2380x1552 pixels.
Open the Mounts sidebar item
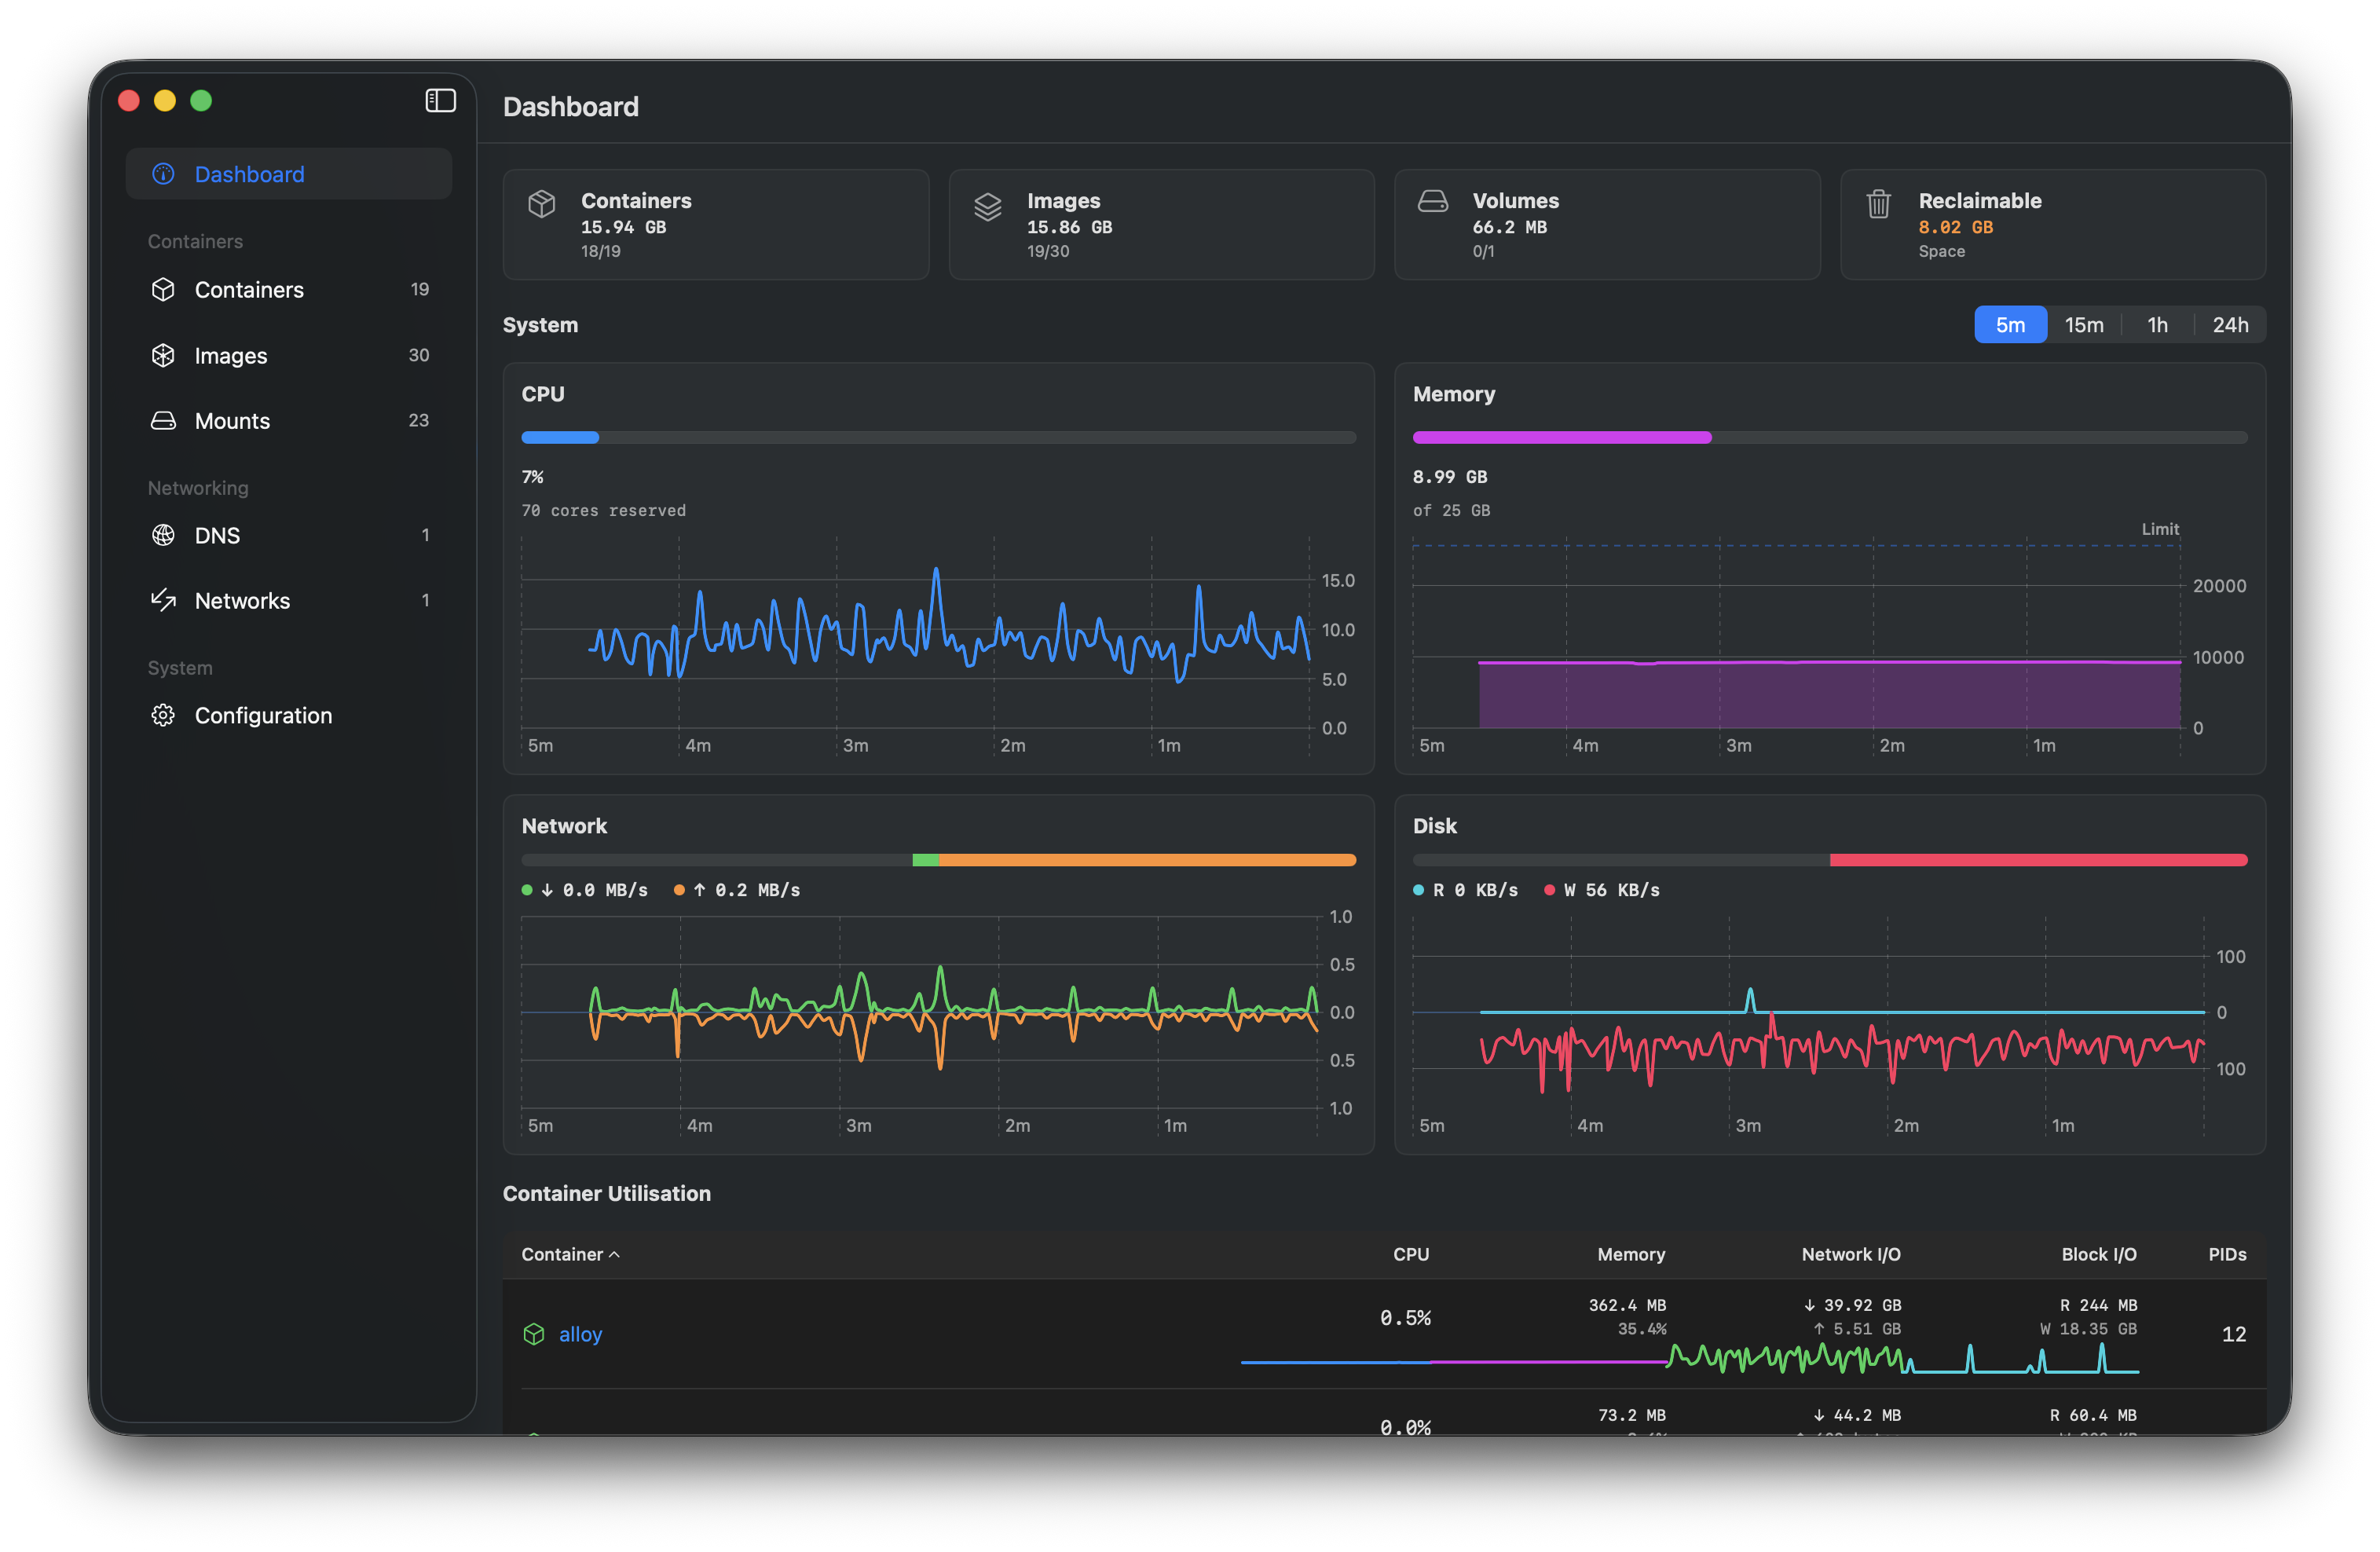pos(289,421)
